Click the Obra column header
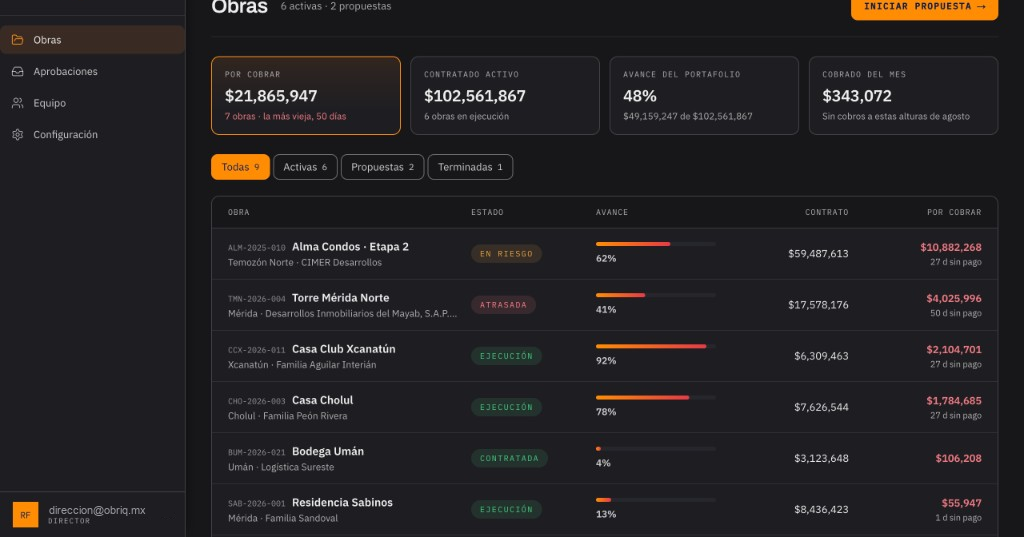The width and height of the screenshot is (1024, 537). 238,212
